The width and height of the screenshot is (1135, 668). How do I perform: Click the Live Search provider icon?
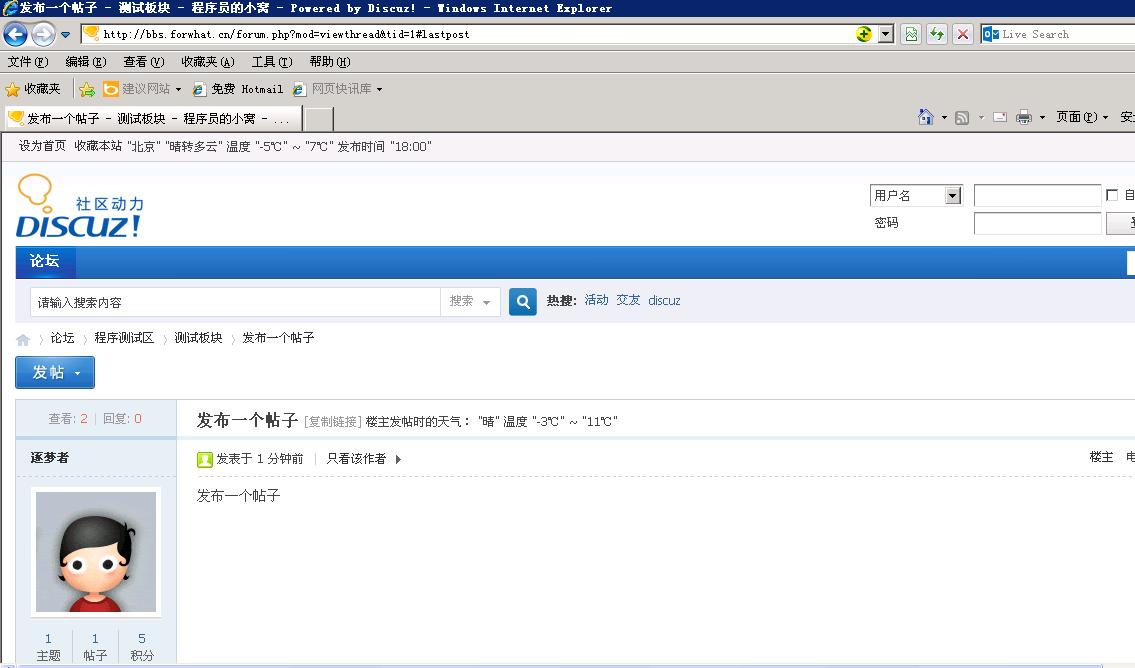click(x=990, y=34)
